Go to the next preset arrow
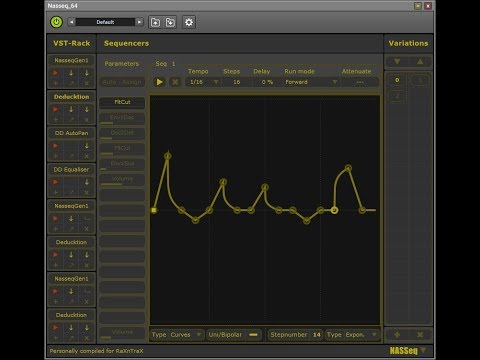This screenshot has height=360, width=480. (x=140, y=22)
